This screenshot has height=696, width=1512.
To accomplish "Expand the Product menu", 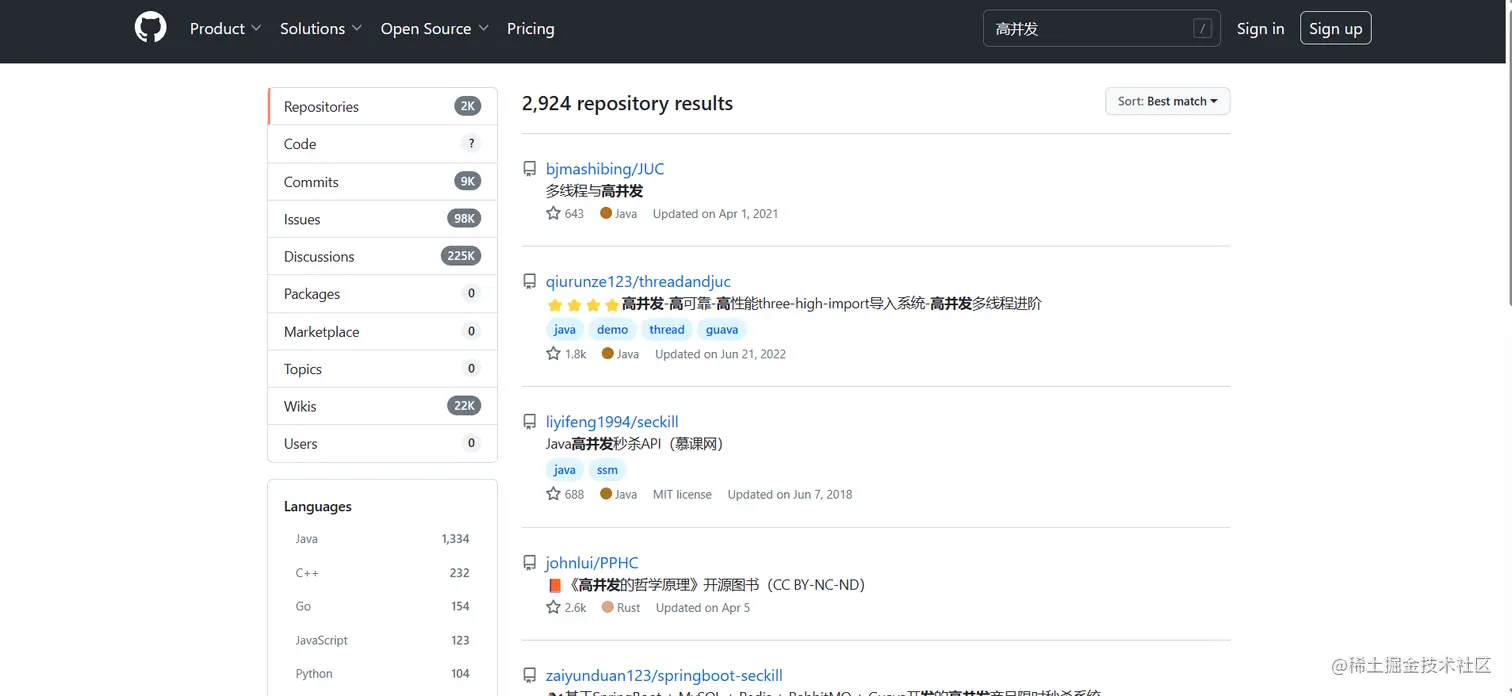I will tap(226, 29).
